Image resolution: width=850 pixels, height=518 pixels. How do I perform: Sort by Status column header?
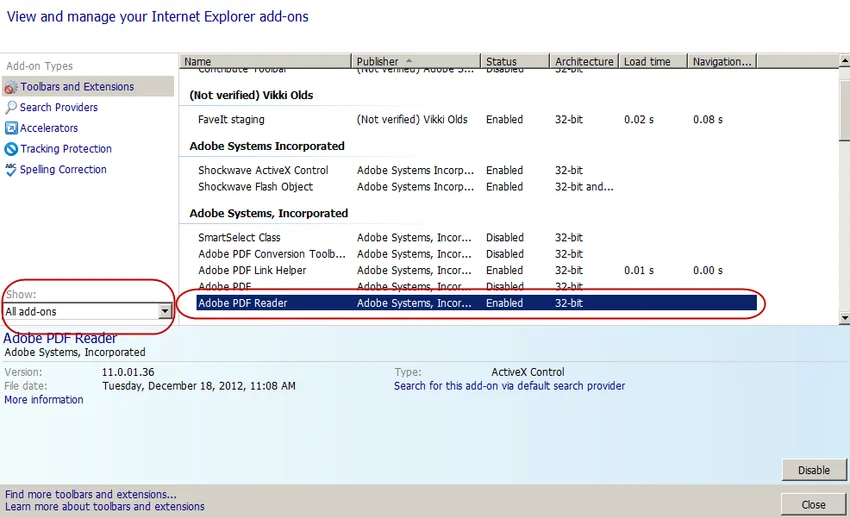[x=515, y=61]
